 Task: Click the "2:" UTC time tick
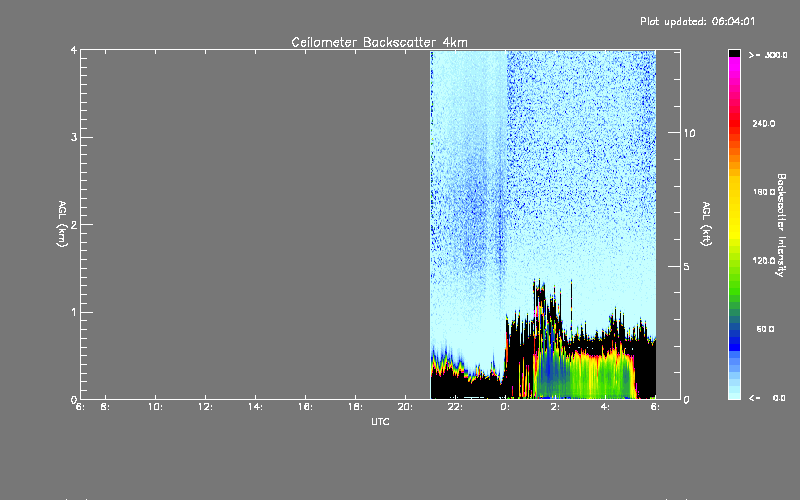click(x=555, y=407)
